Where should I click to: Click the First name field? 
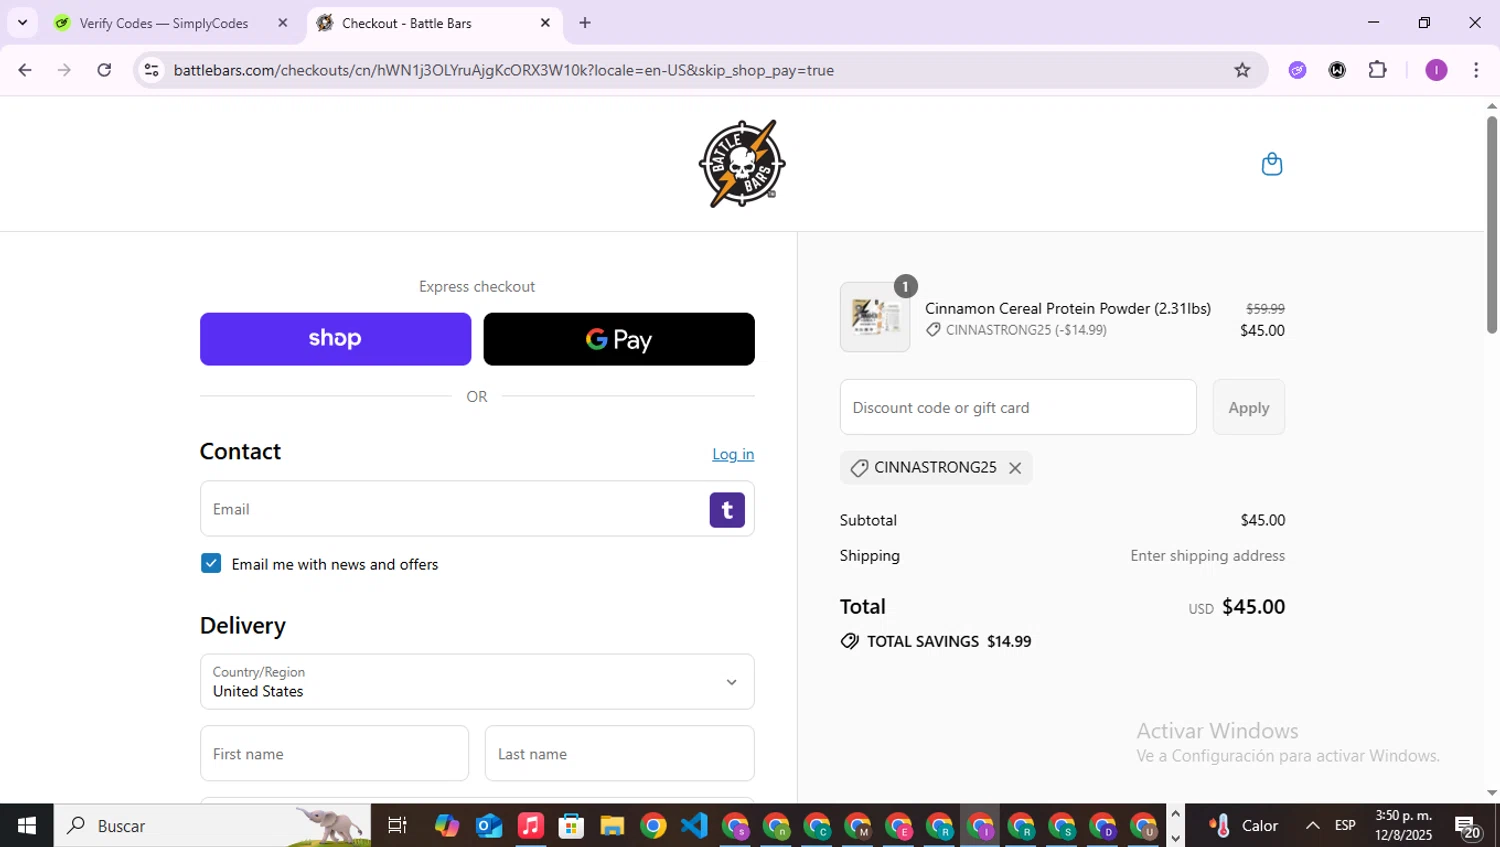[x=334, y=753]
